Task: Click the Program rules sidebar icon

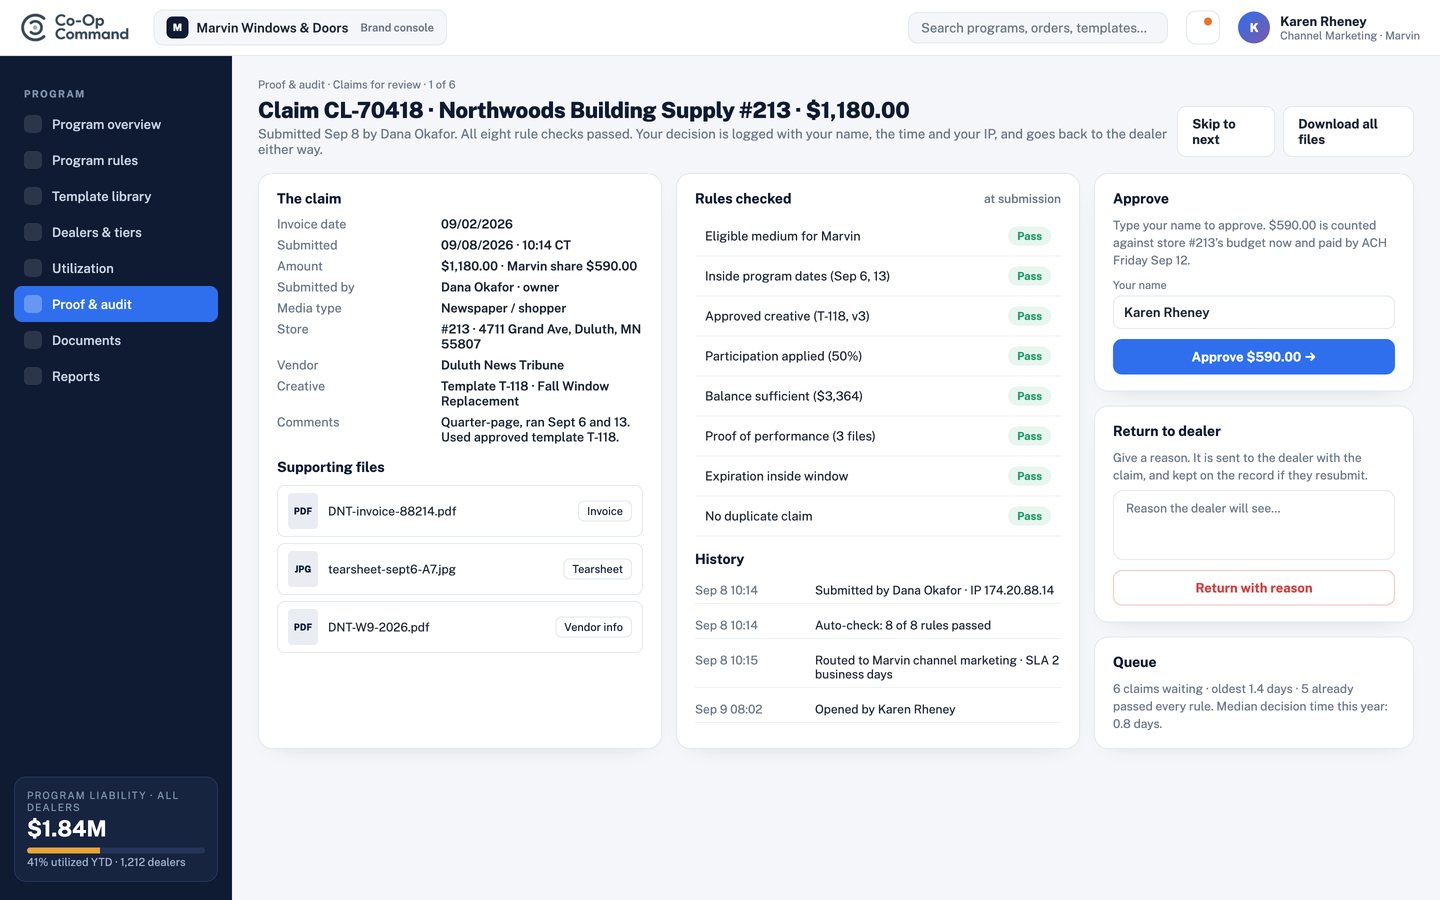Action: coord(33,160)
